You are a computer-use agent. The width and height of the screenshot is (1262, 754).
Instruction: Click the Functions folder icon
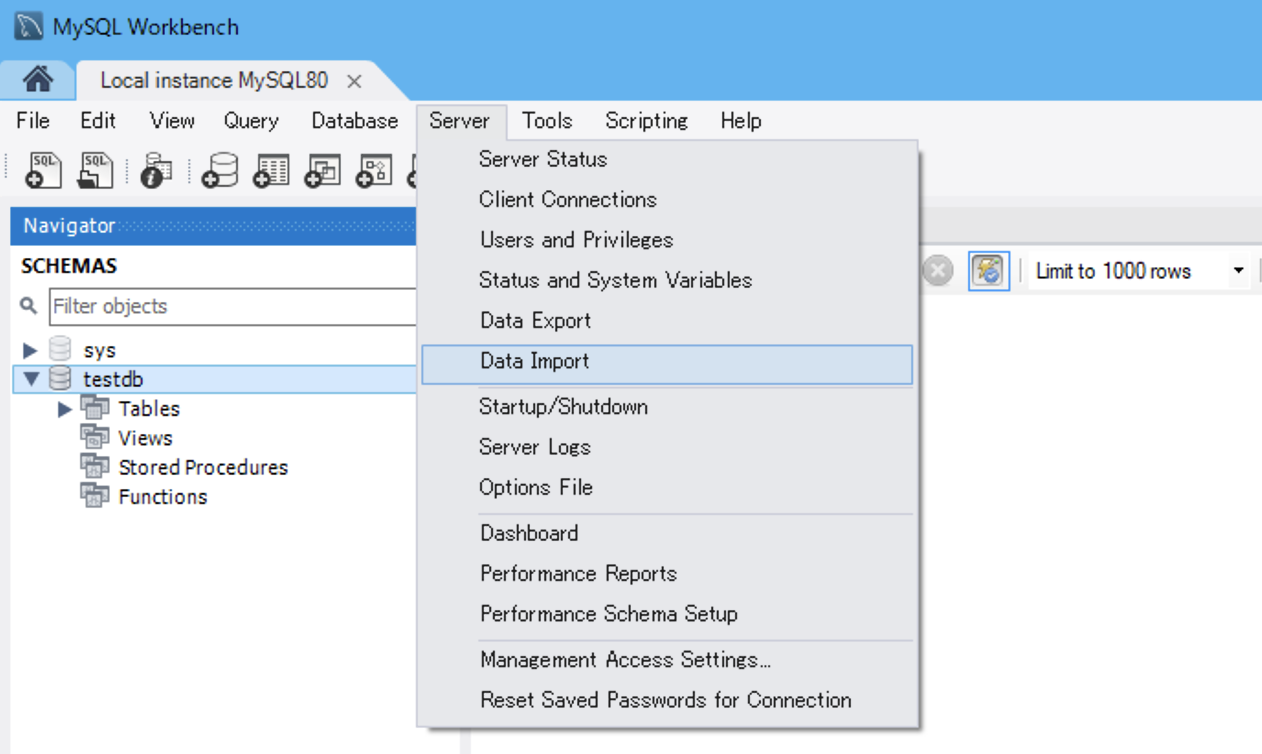coord(95,495)
